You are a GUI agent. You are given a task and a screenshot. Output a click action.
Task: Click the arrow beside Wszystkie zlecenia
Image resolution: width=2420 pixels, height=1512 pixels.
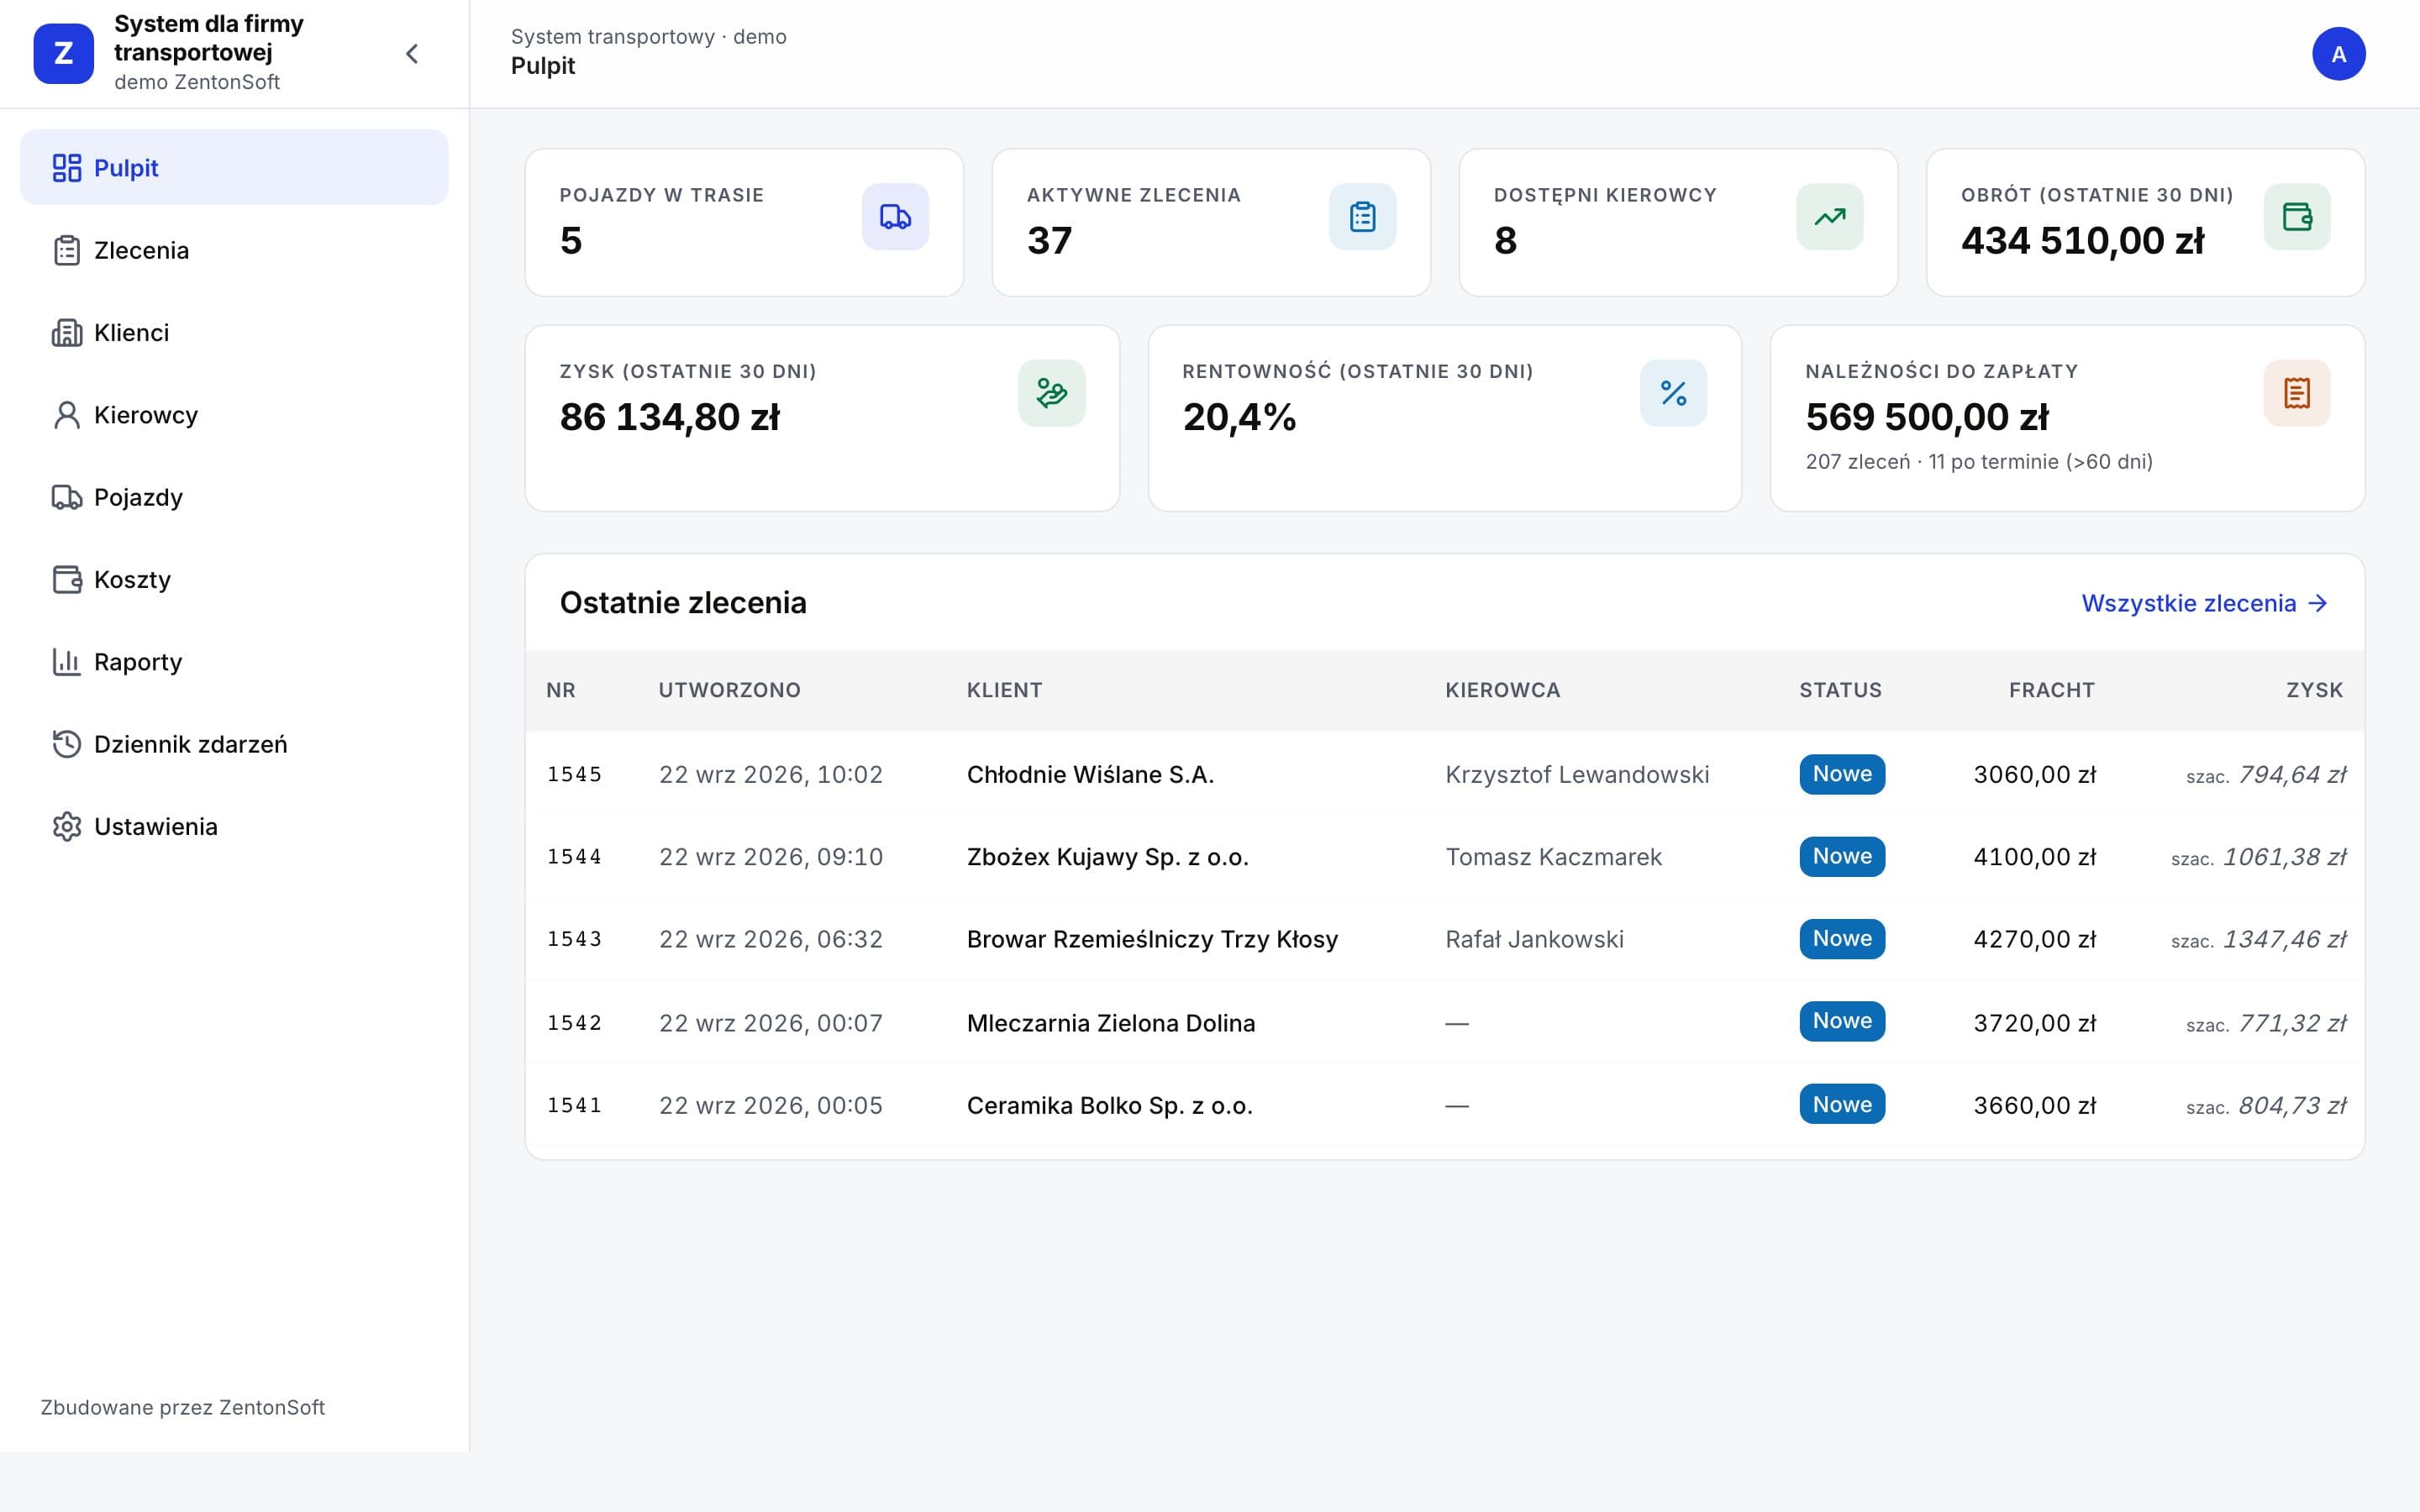(2318, 603)
